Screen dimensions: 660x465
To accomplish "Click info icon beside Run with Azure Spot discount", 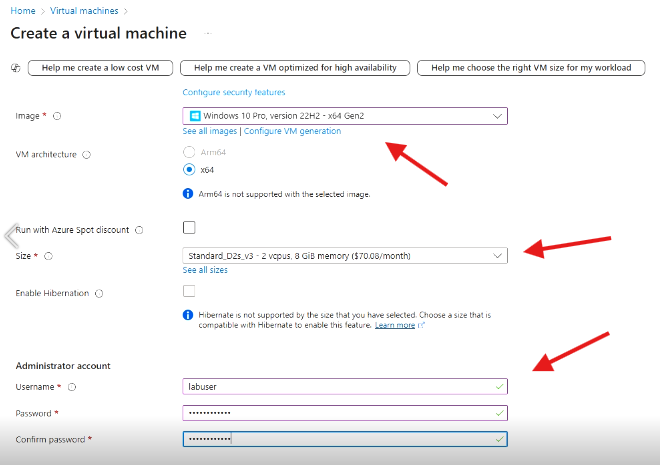I will click(x=139, y=230).
